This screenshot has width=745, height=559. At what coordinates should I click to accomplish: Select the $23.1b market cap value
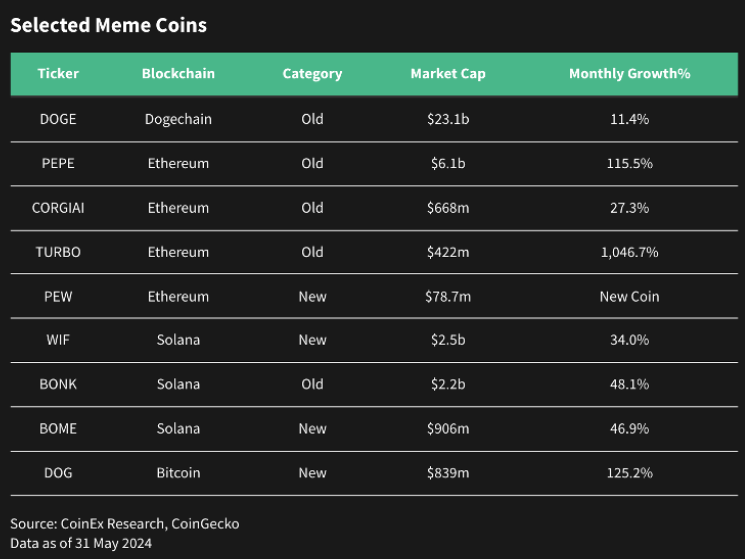pos(448,119)
